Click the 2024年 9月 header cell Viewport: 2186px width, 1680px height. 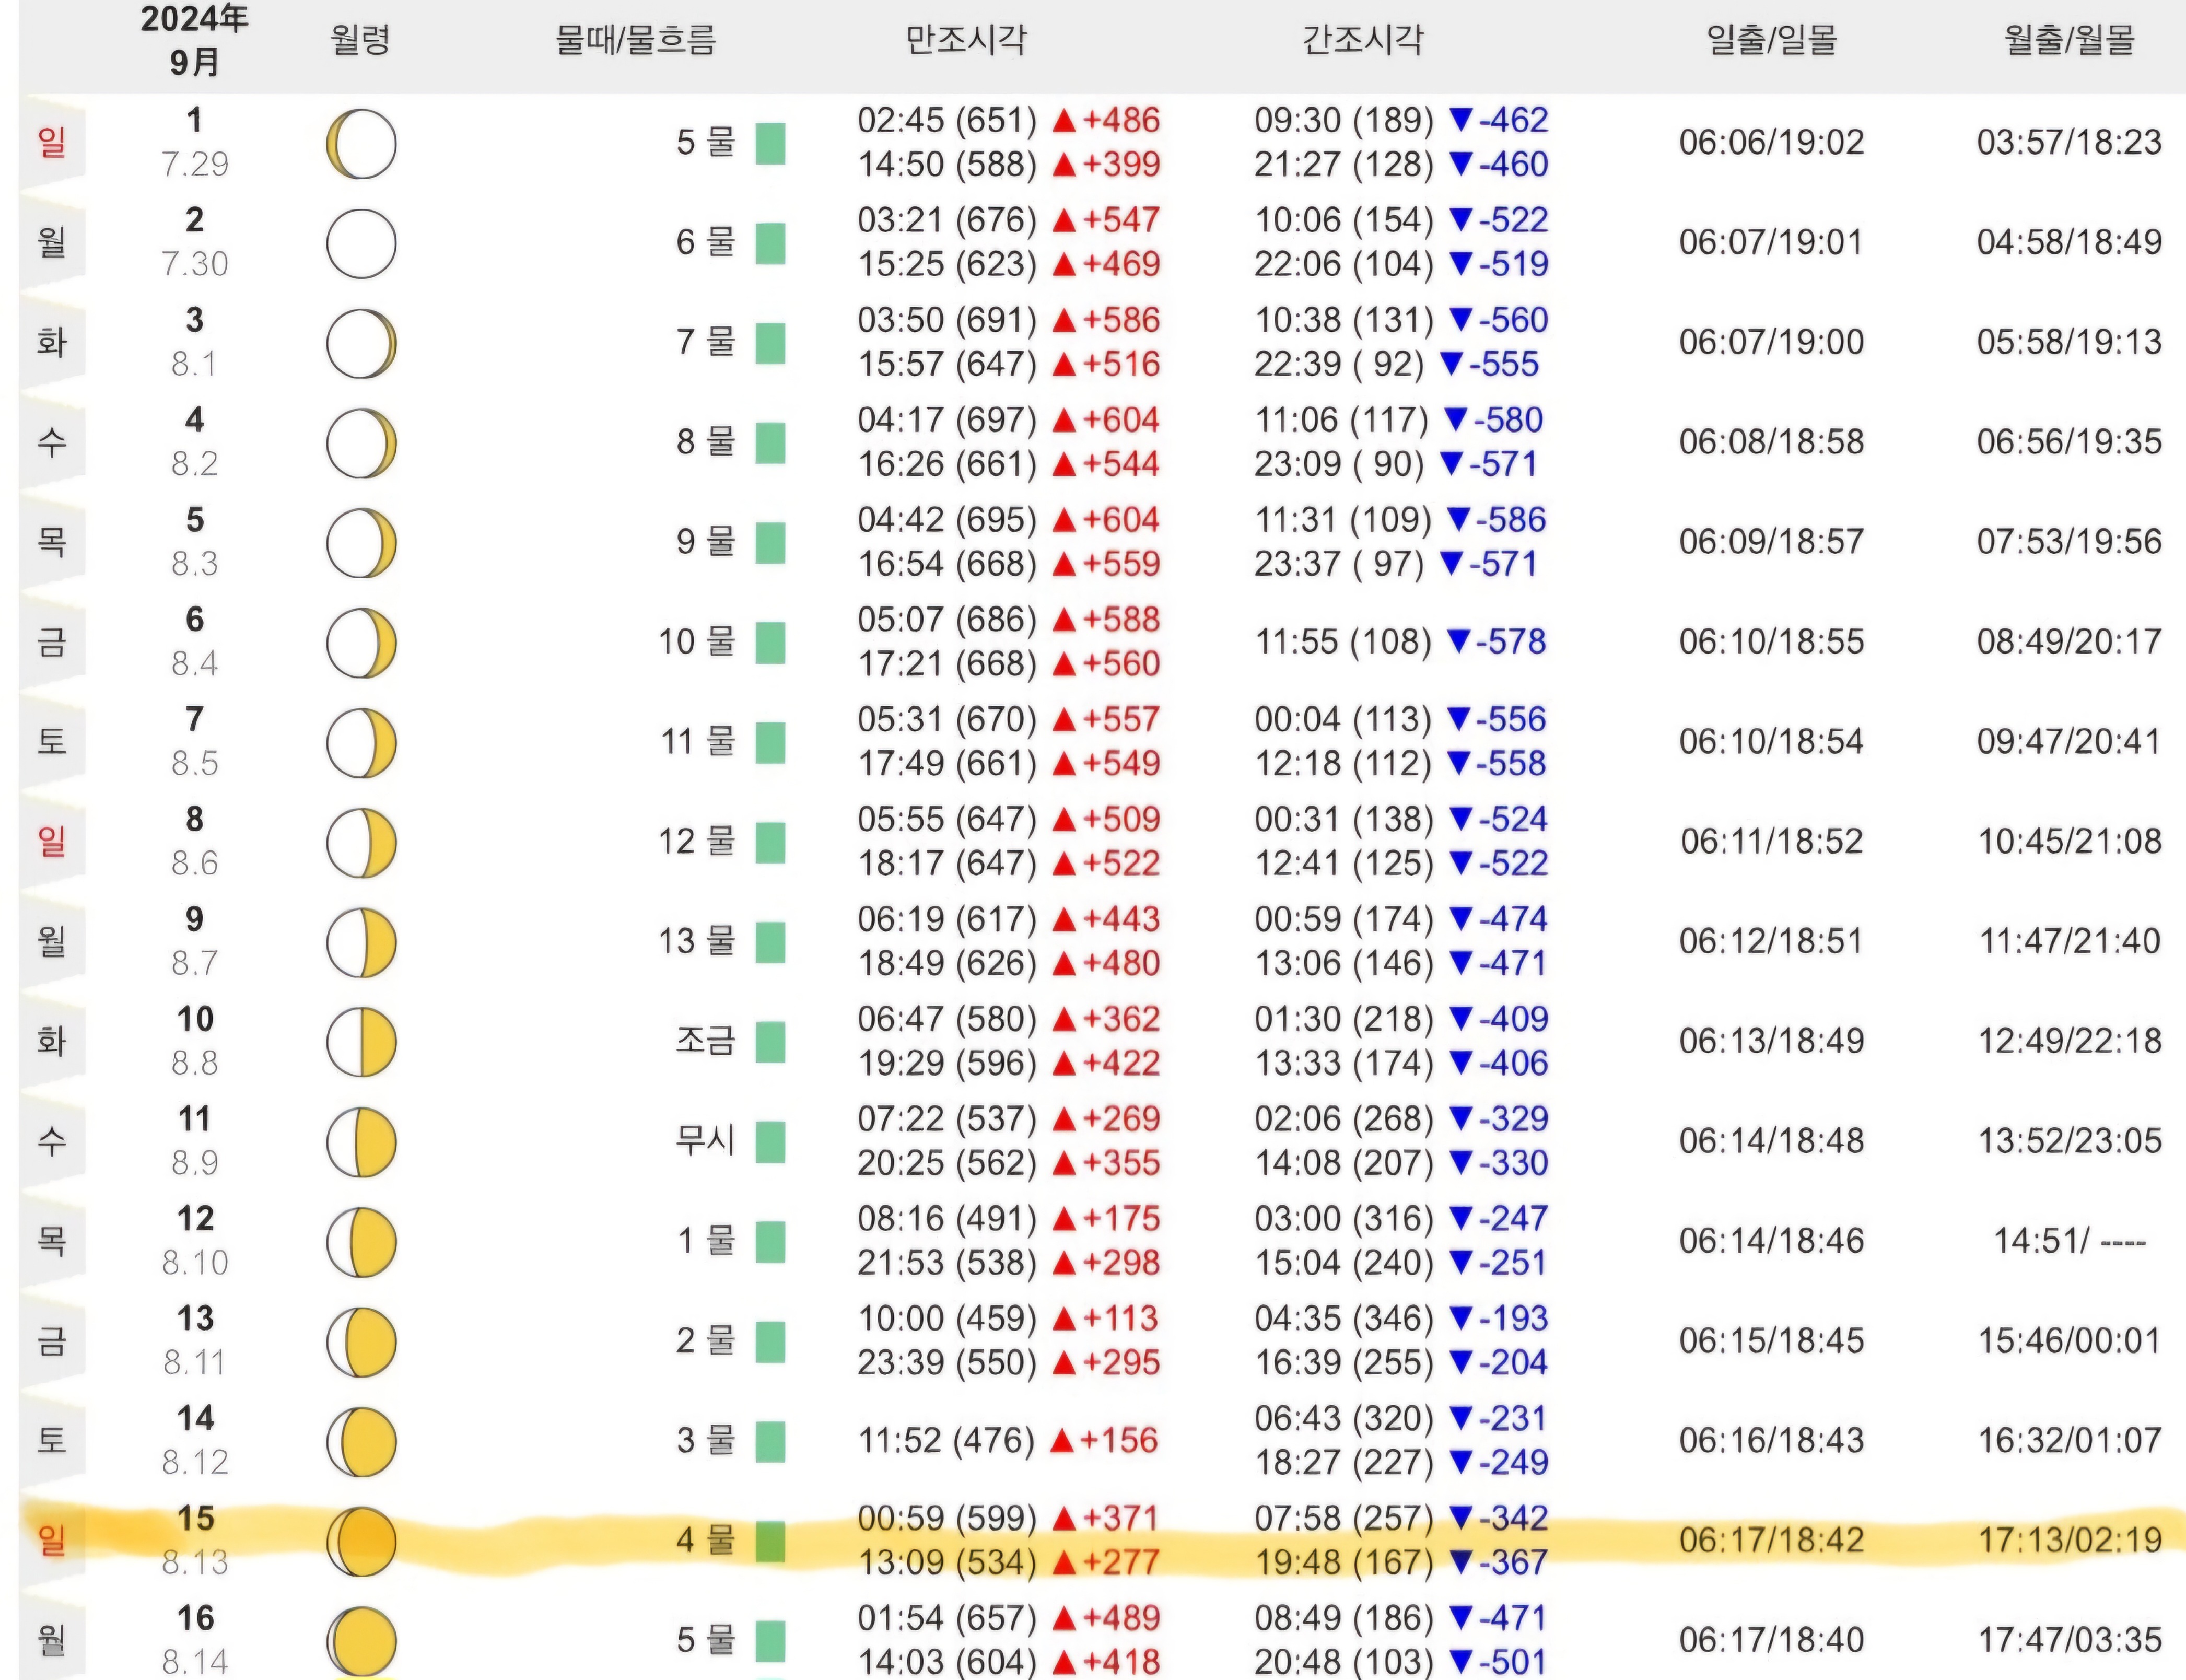195,40
